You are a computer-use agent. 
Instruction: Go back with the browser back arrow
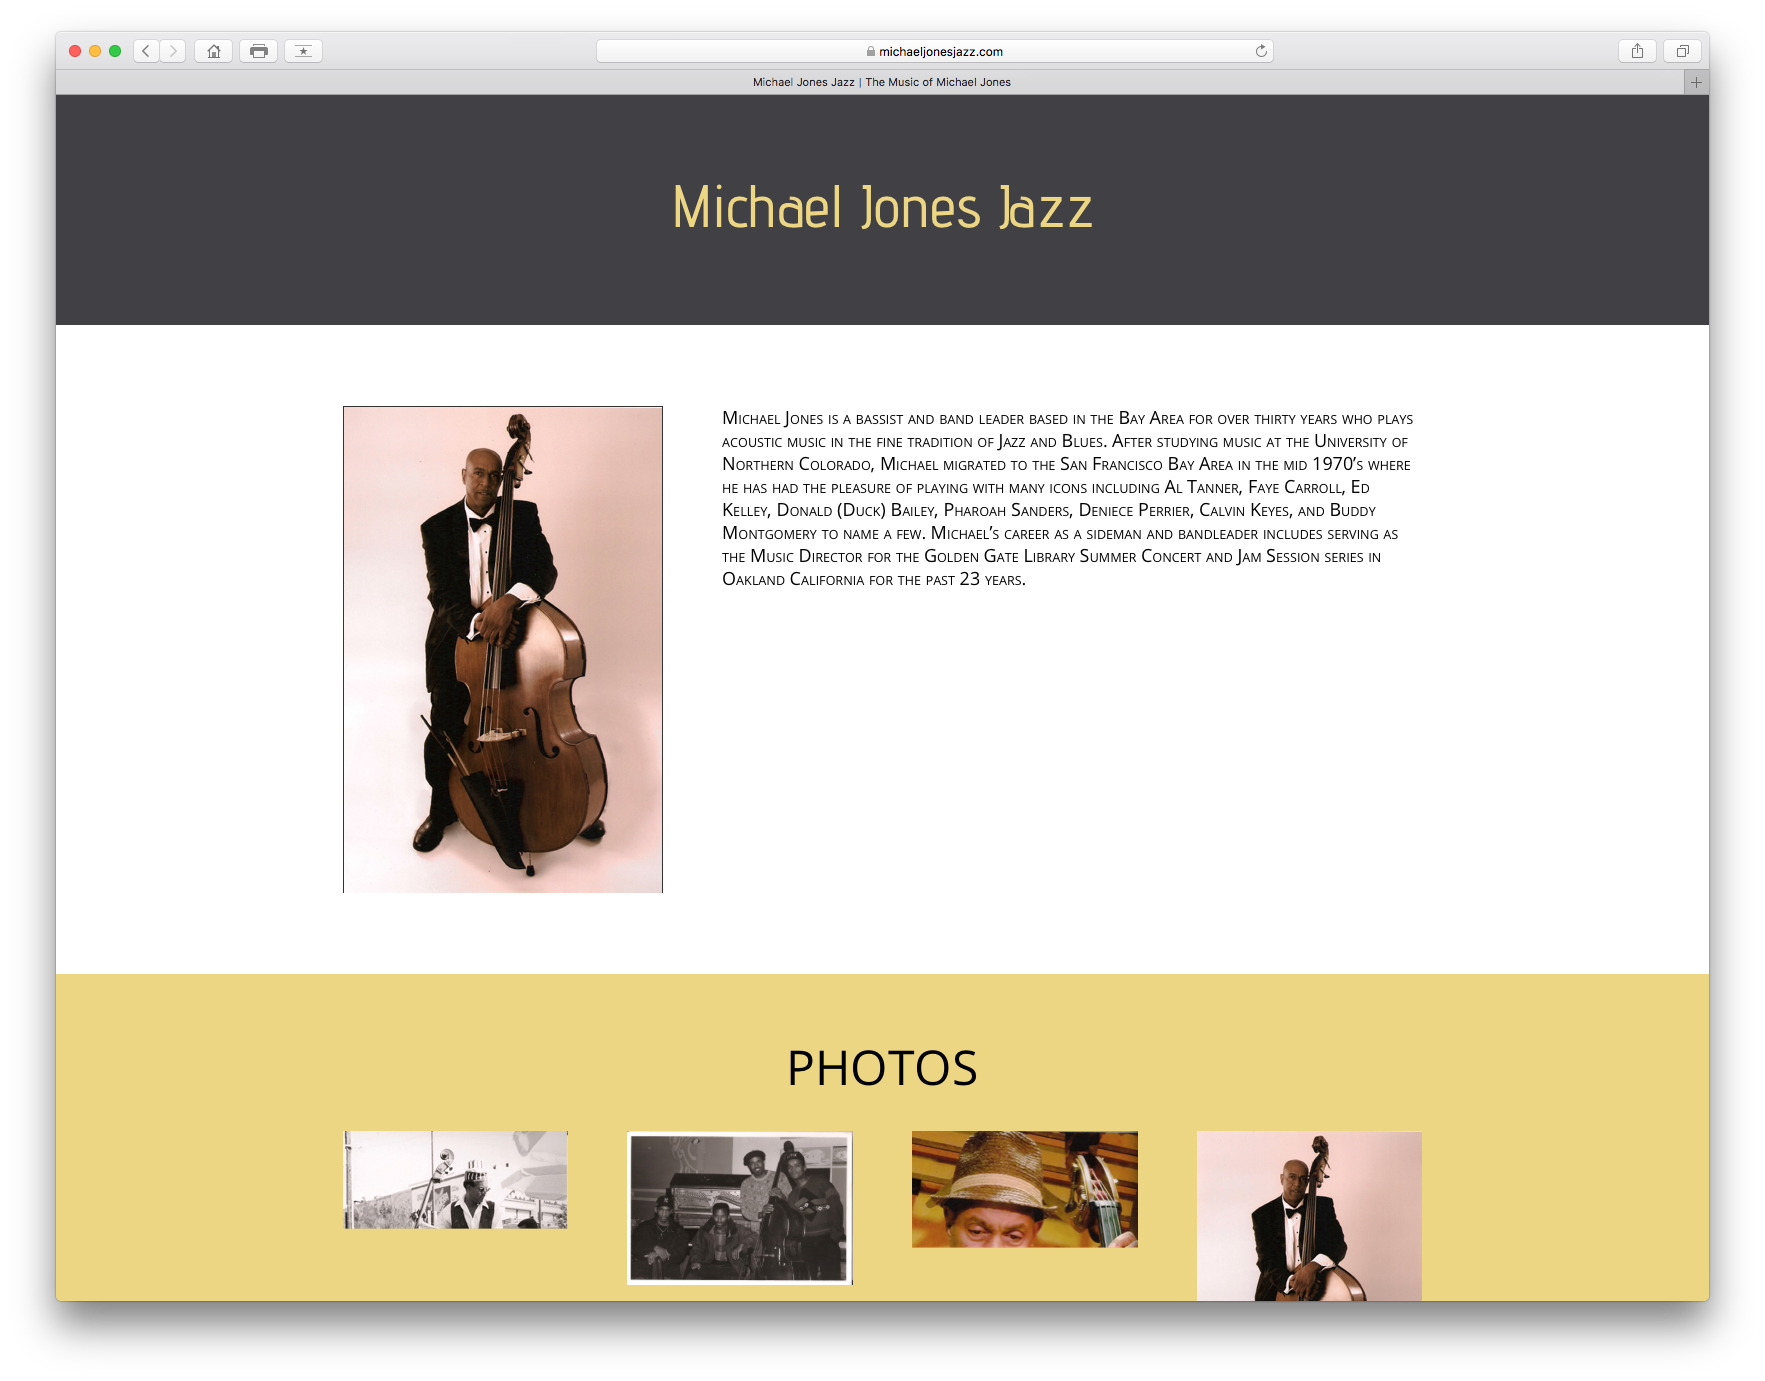coord(146,51)
